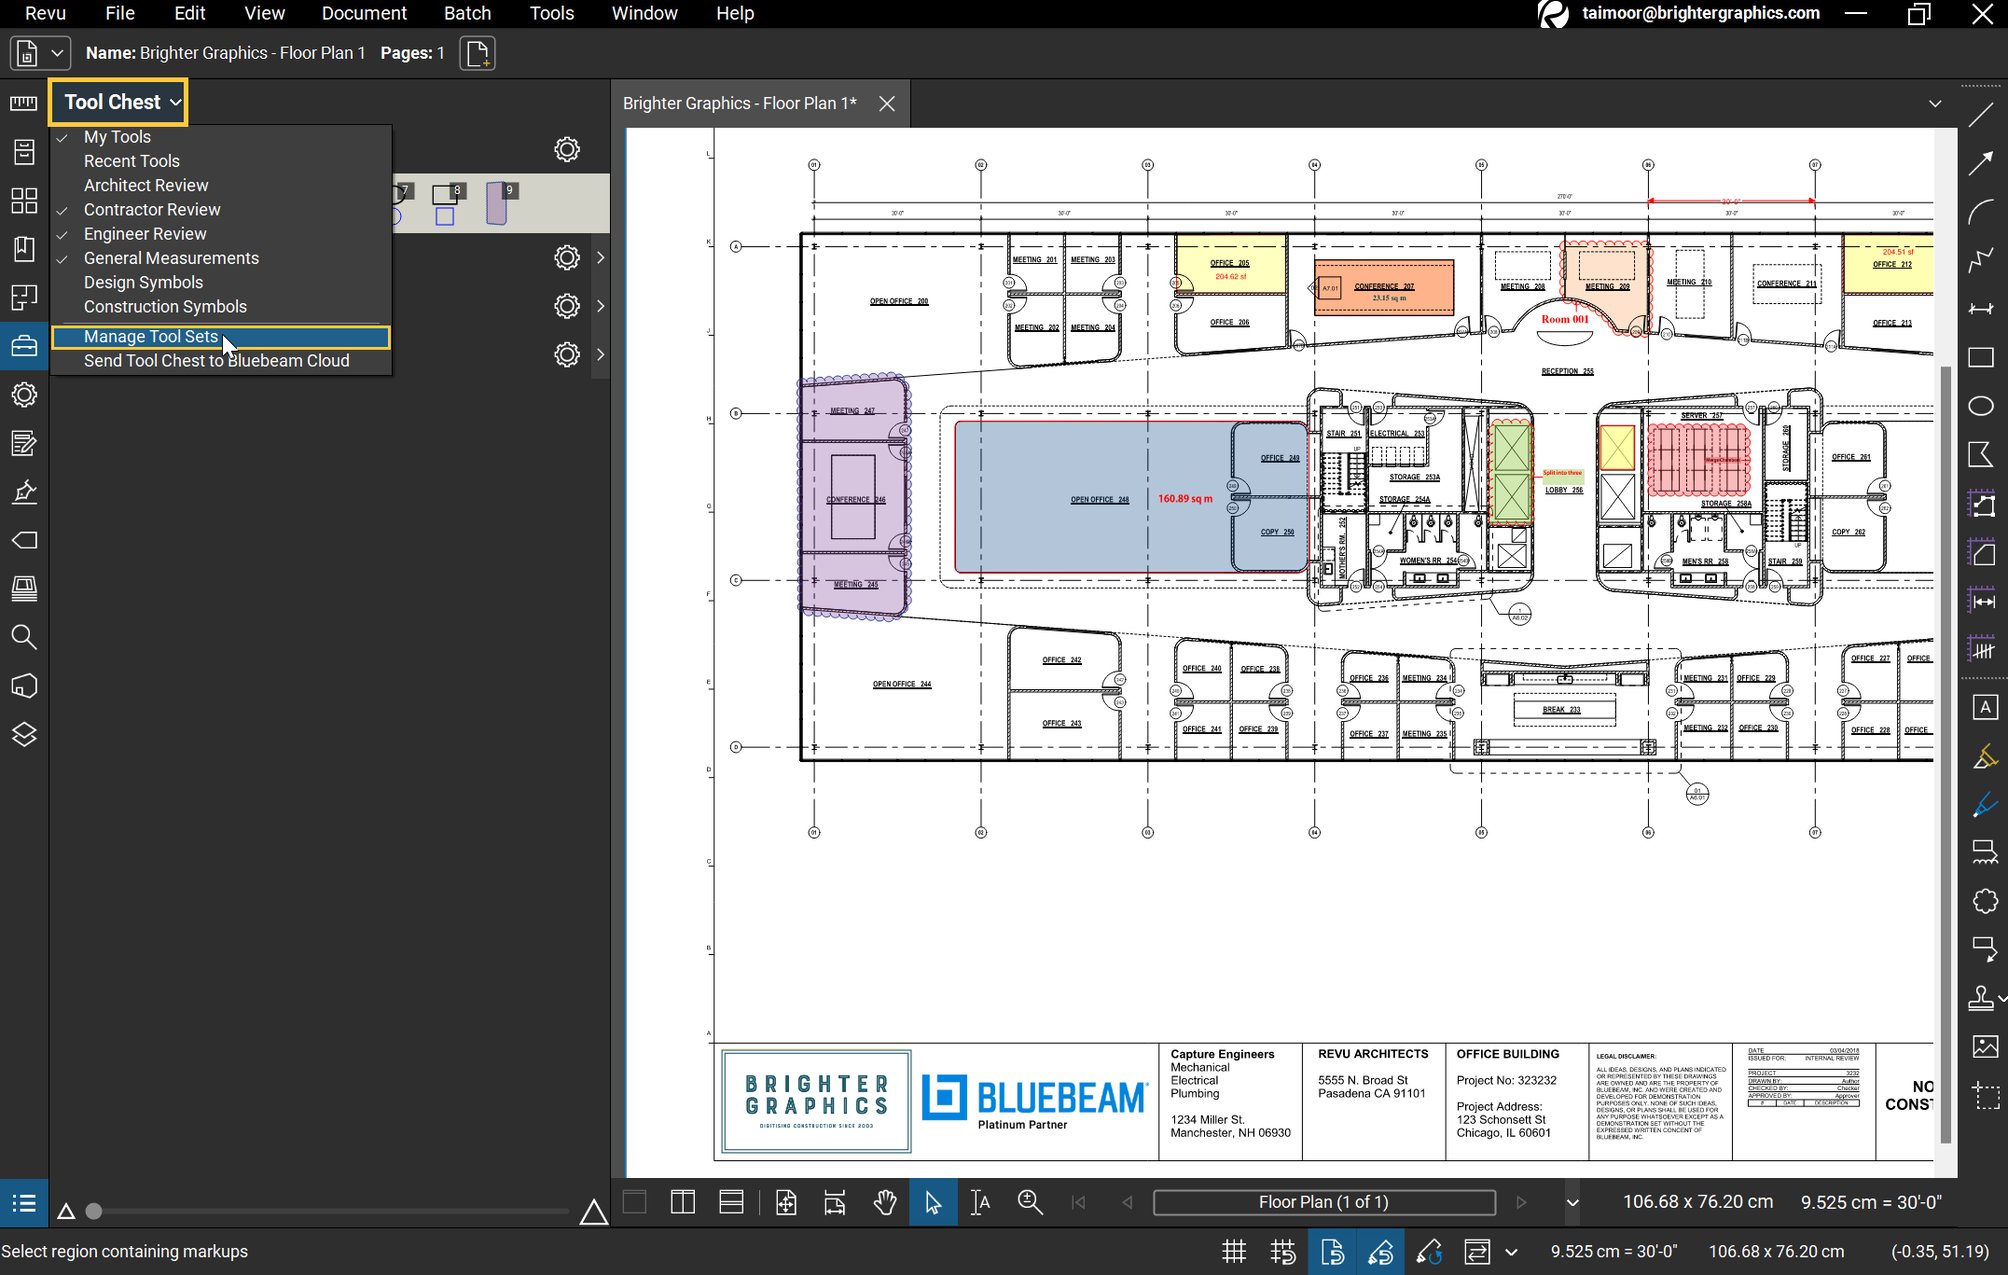
Task: Open the Document menu
Action: (x=364, y=13)
